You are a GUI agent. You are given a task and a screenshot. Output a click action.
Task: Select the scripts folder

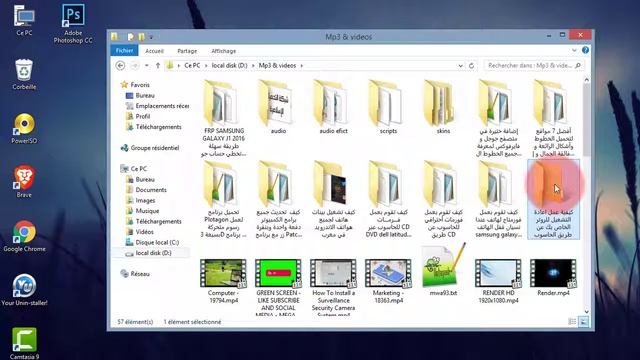[x=388, y=107]
